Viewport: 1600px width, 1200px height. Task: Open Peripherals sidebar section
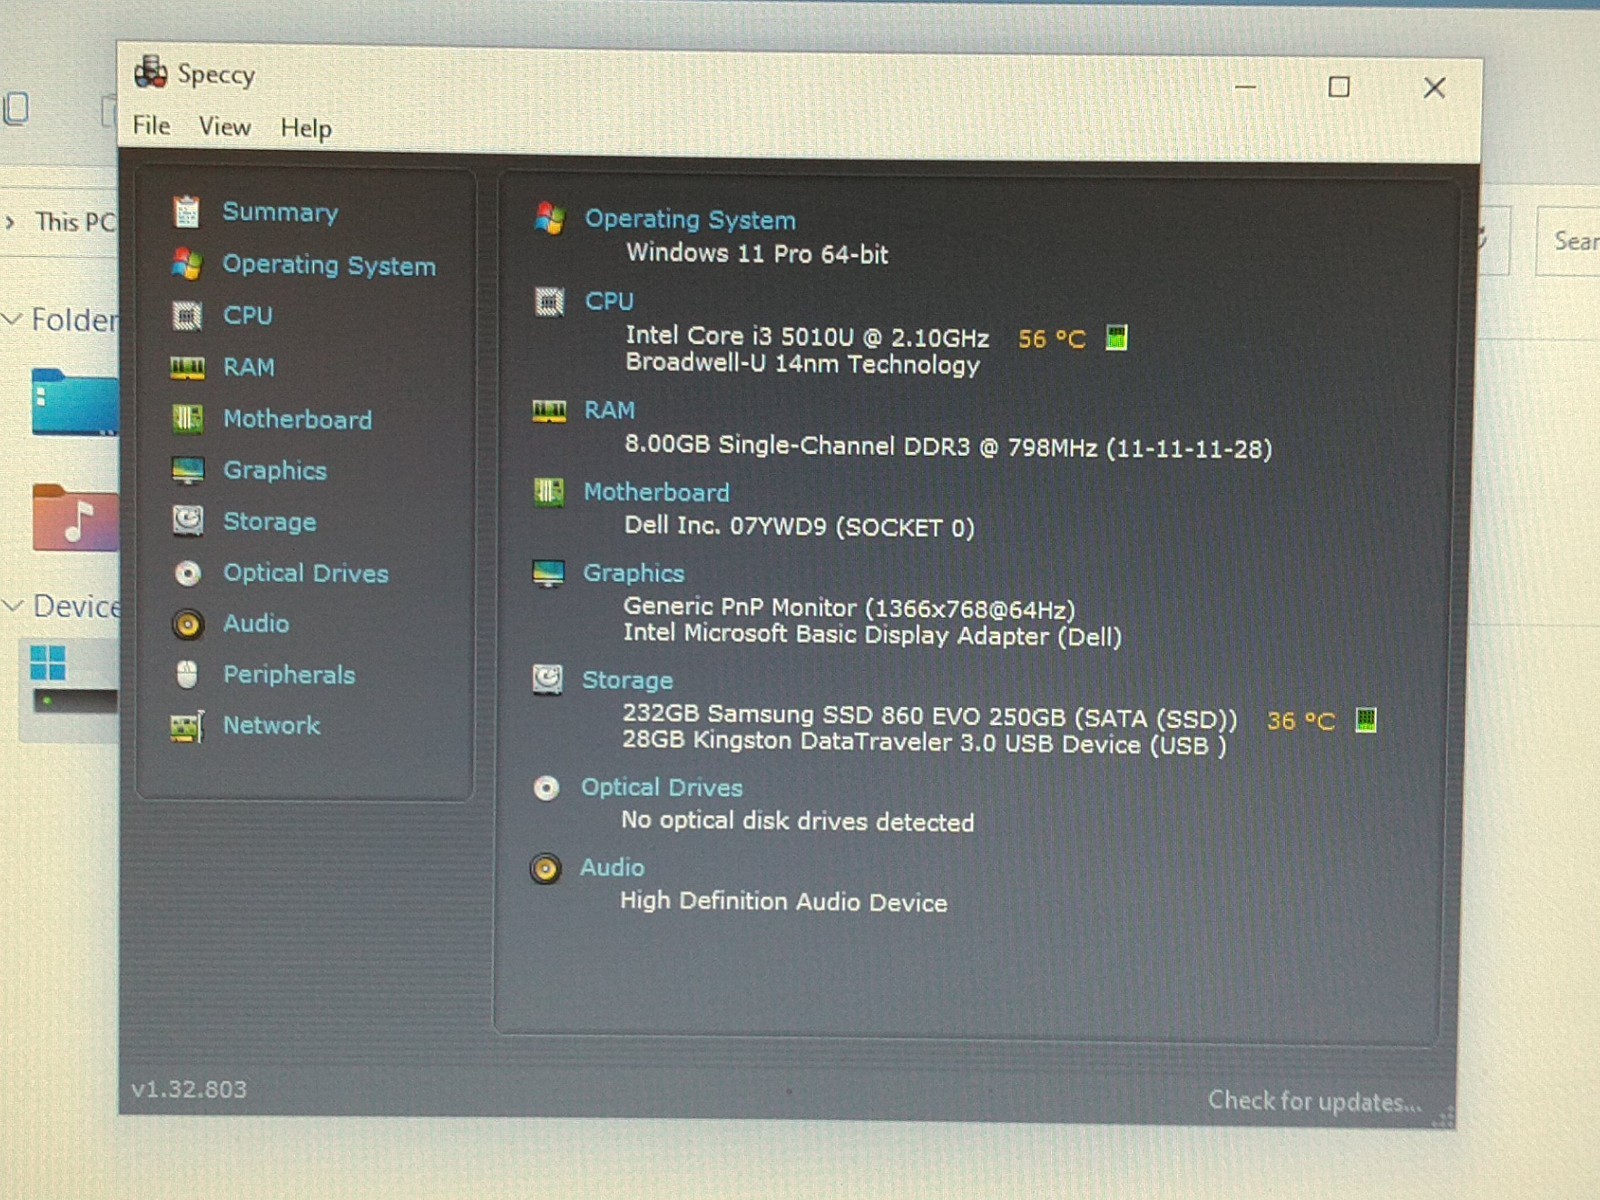click(289, 675)
